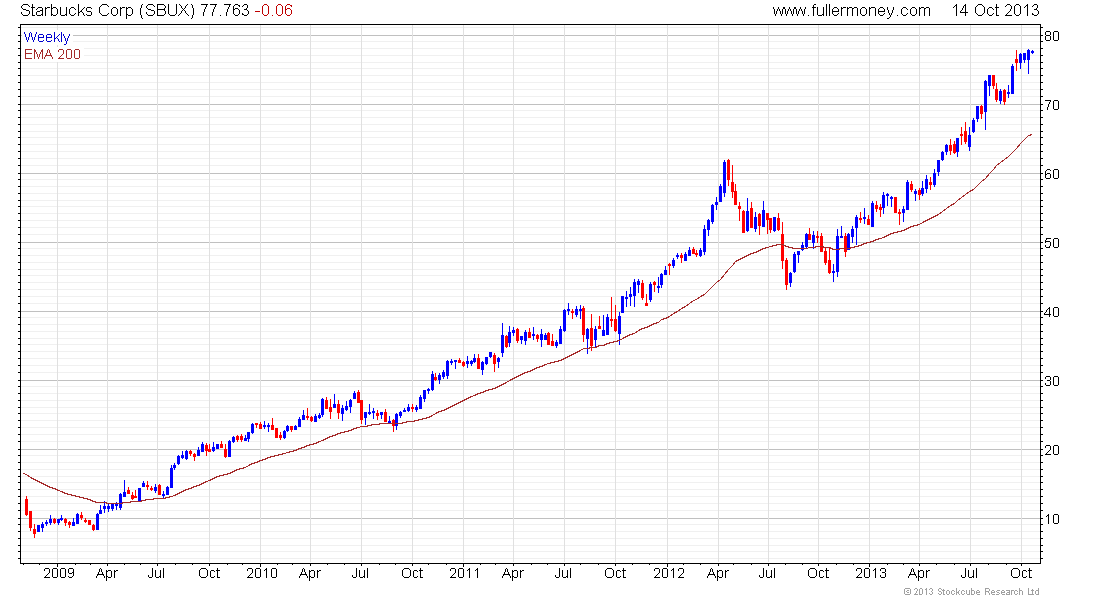Click the 'www.fullermoney.com' text
The height and width of the screenshot is (600, 1100).
[x=852, y=11]
